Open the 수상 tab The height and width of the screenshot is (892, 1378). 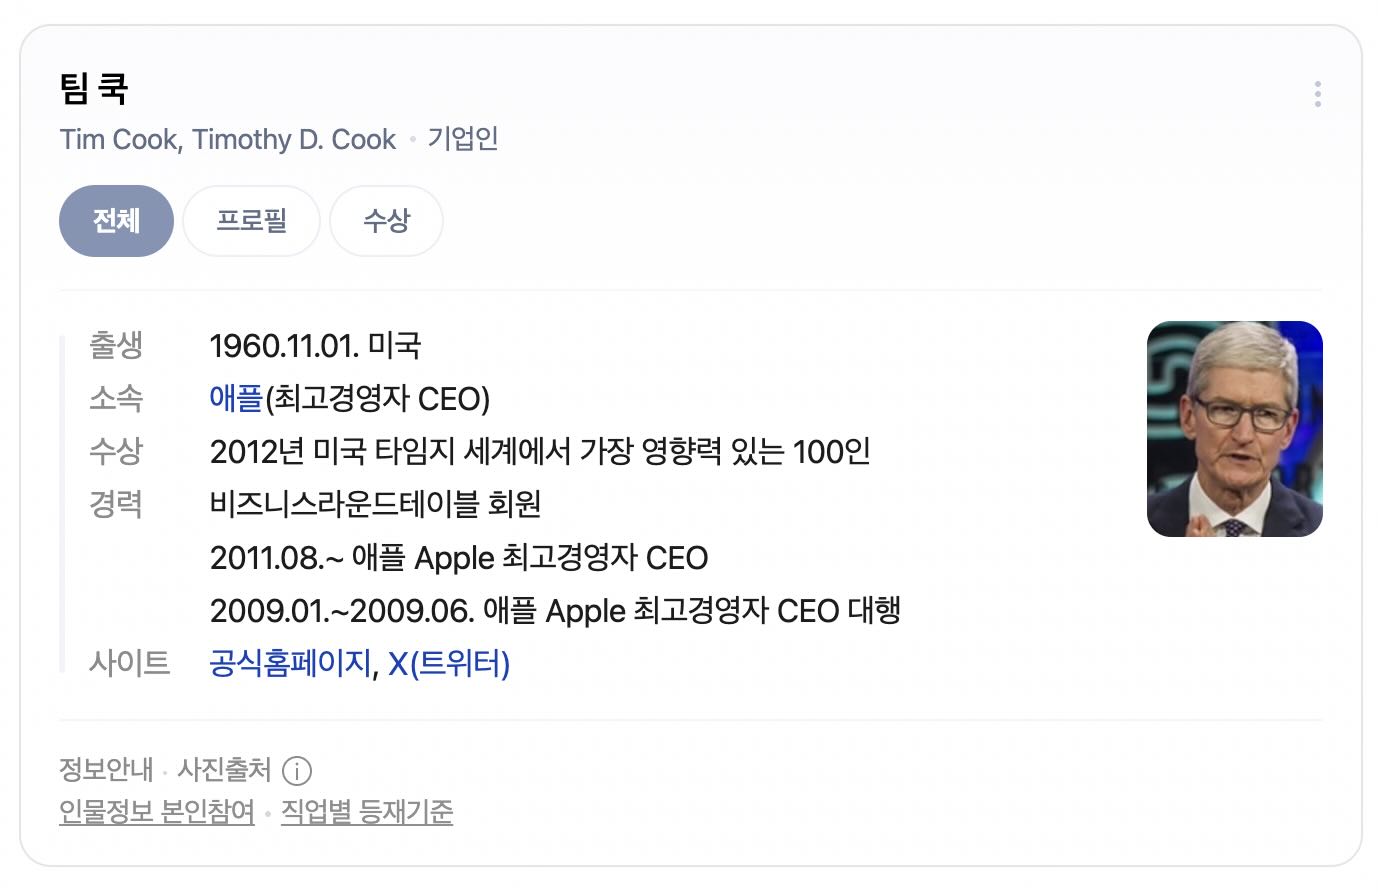coord(386,221)
